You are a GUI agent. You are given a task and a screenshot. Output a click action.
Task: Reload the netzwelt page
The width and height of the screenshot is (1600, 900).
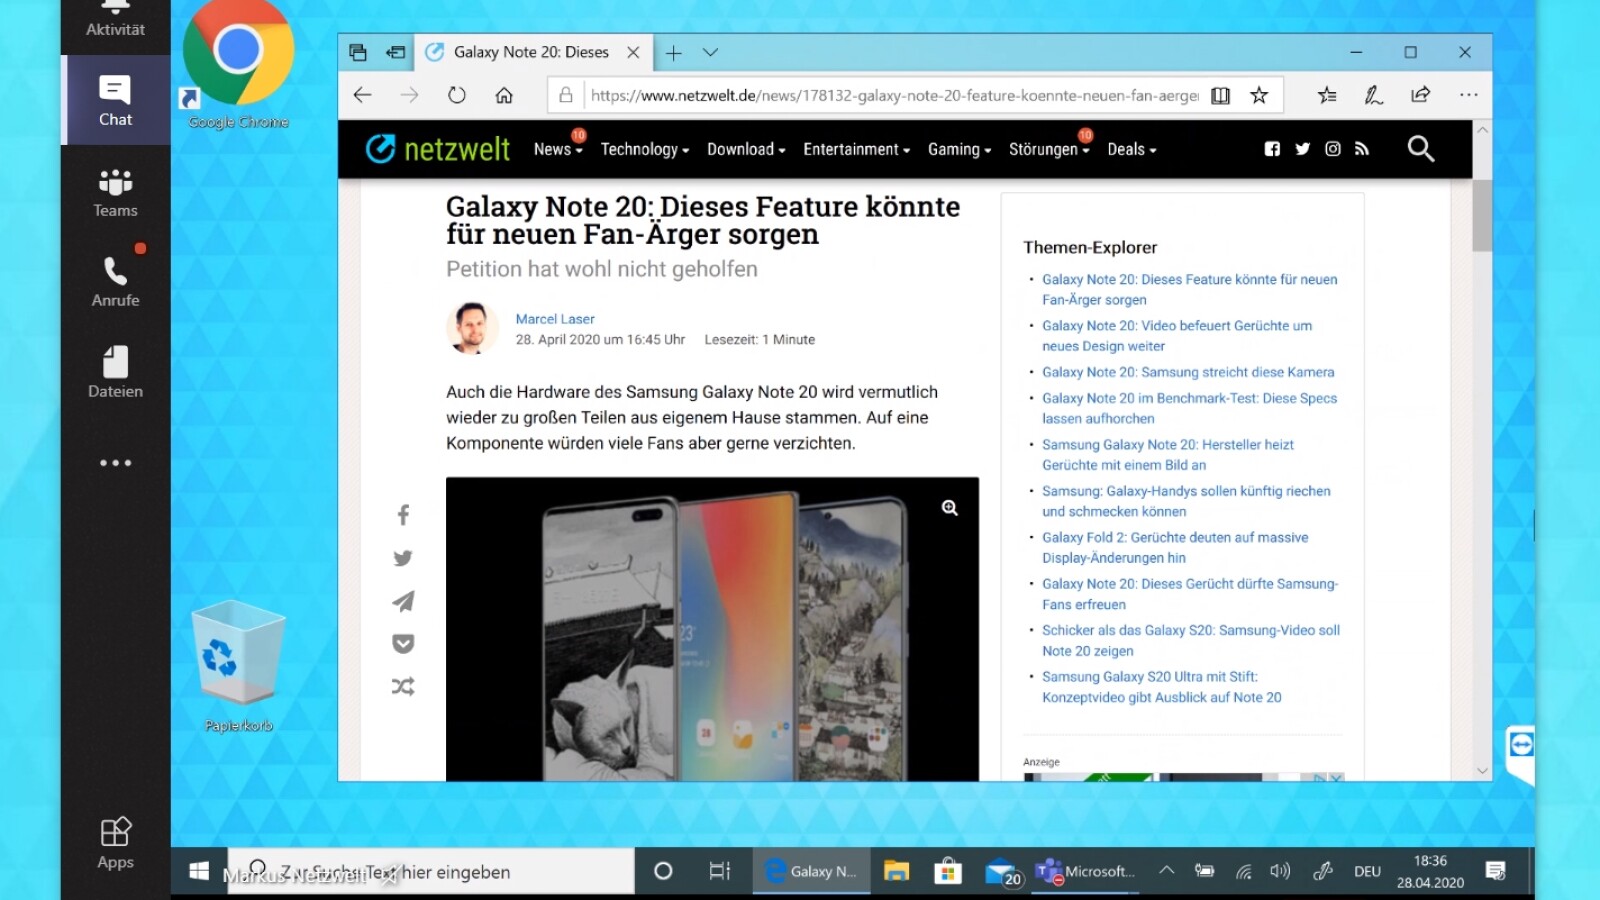[457, 95]
